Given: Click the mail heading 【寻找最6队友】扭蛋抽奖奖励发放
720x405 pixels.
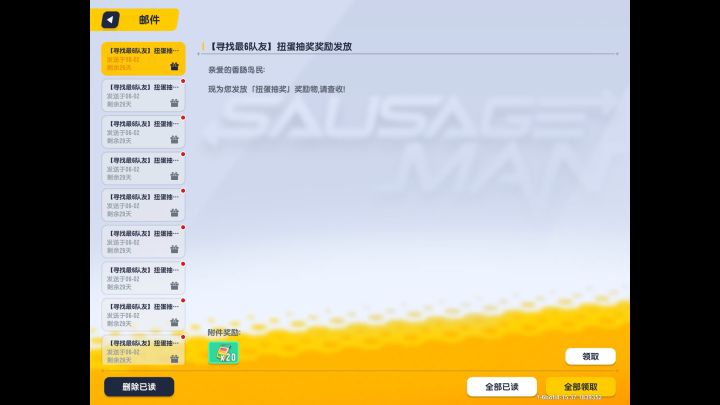Looking at the screenshot, I should click(280, 46).
